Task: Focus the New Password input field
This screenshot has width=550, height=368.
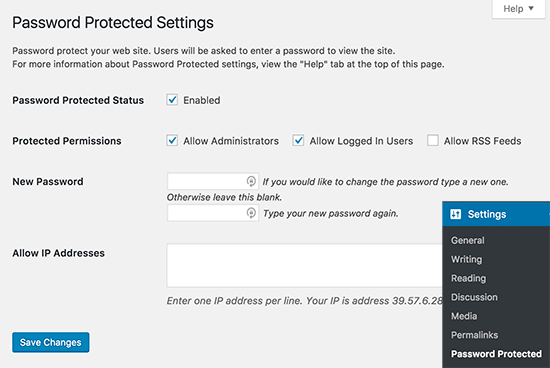Action: pyautogui.click(x=213, y=181)
